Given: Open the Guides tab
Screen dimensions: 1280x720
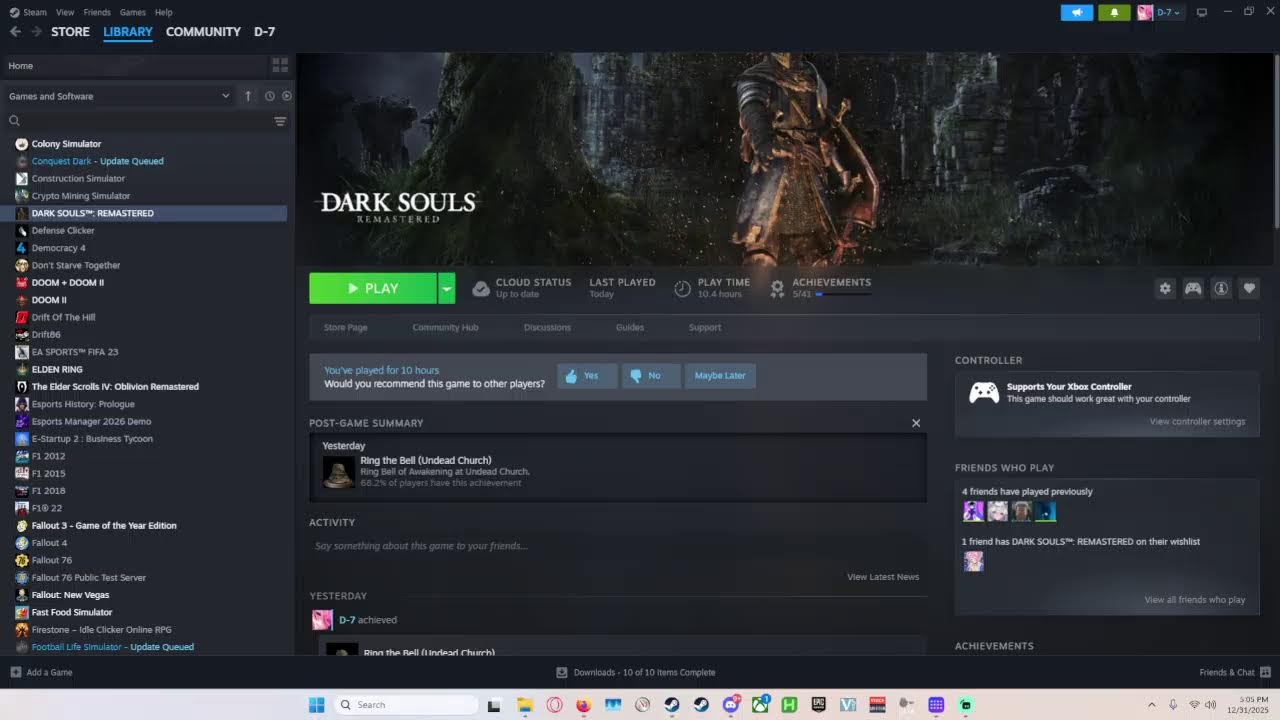Looking at the screenshot, I should [630, 327].
